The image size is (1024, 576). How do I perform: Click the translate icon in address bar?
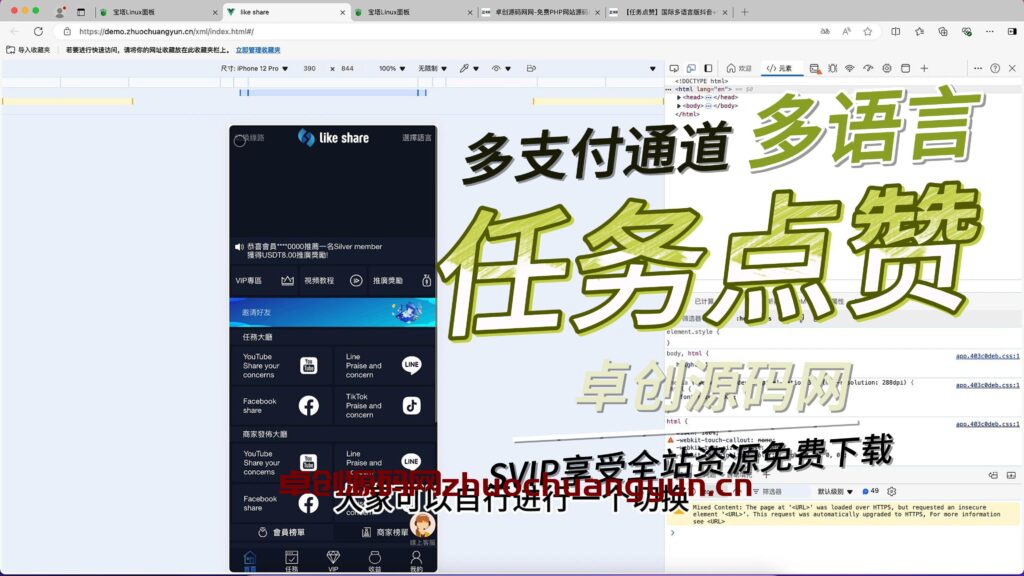tap(825, 31)
